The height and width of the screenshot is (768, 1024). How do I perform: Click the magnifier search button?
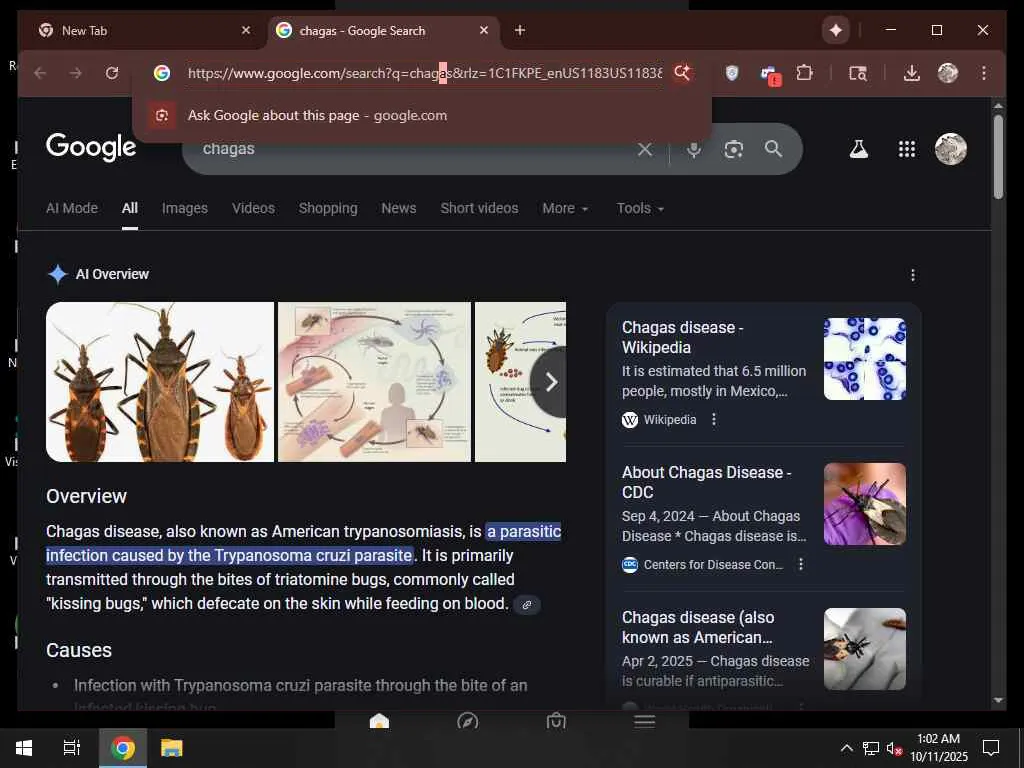pyautogui.click(x=773, y=149)
